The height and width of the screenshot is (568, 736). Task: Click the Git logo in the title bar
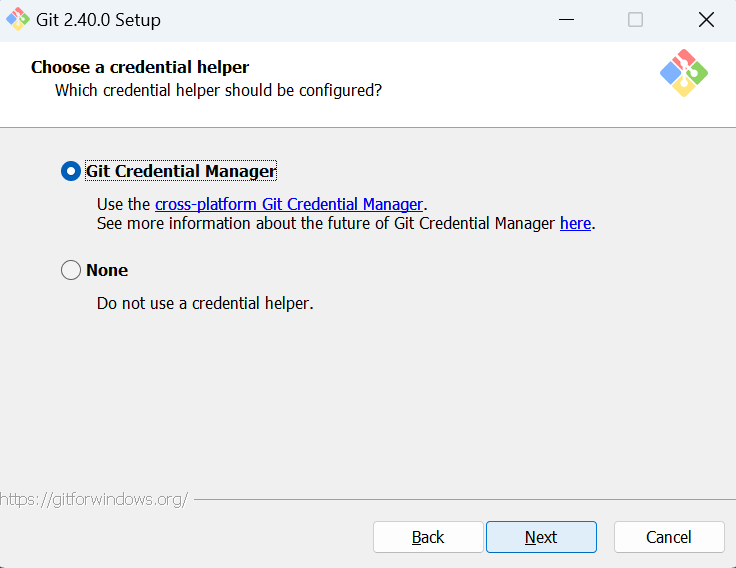pyautogui.click(x=18, y=19)
